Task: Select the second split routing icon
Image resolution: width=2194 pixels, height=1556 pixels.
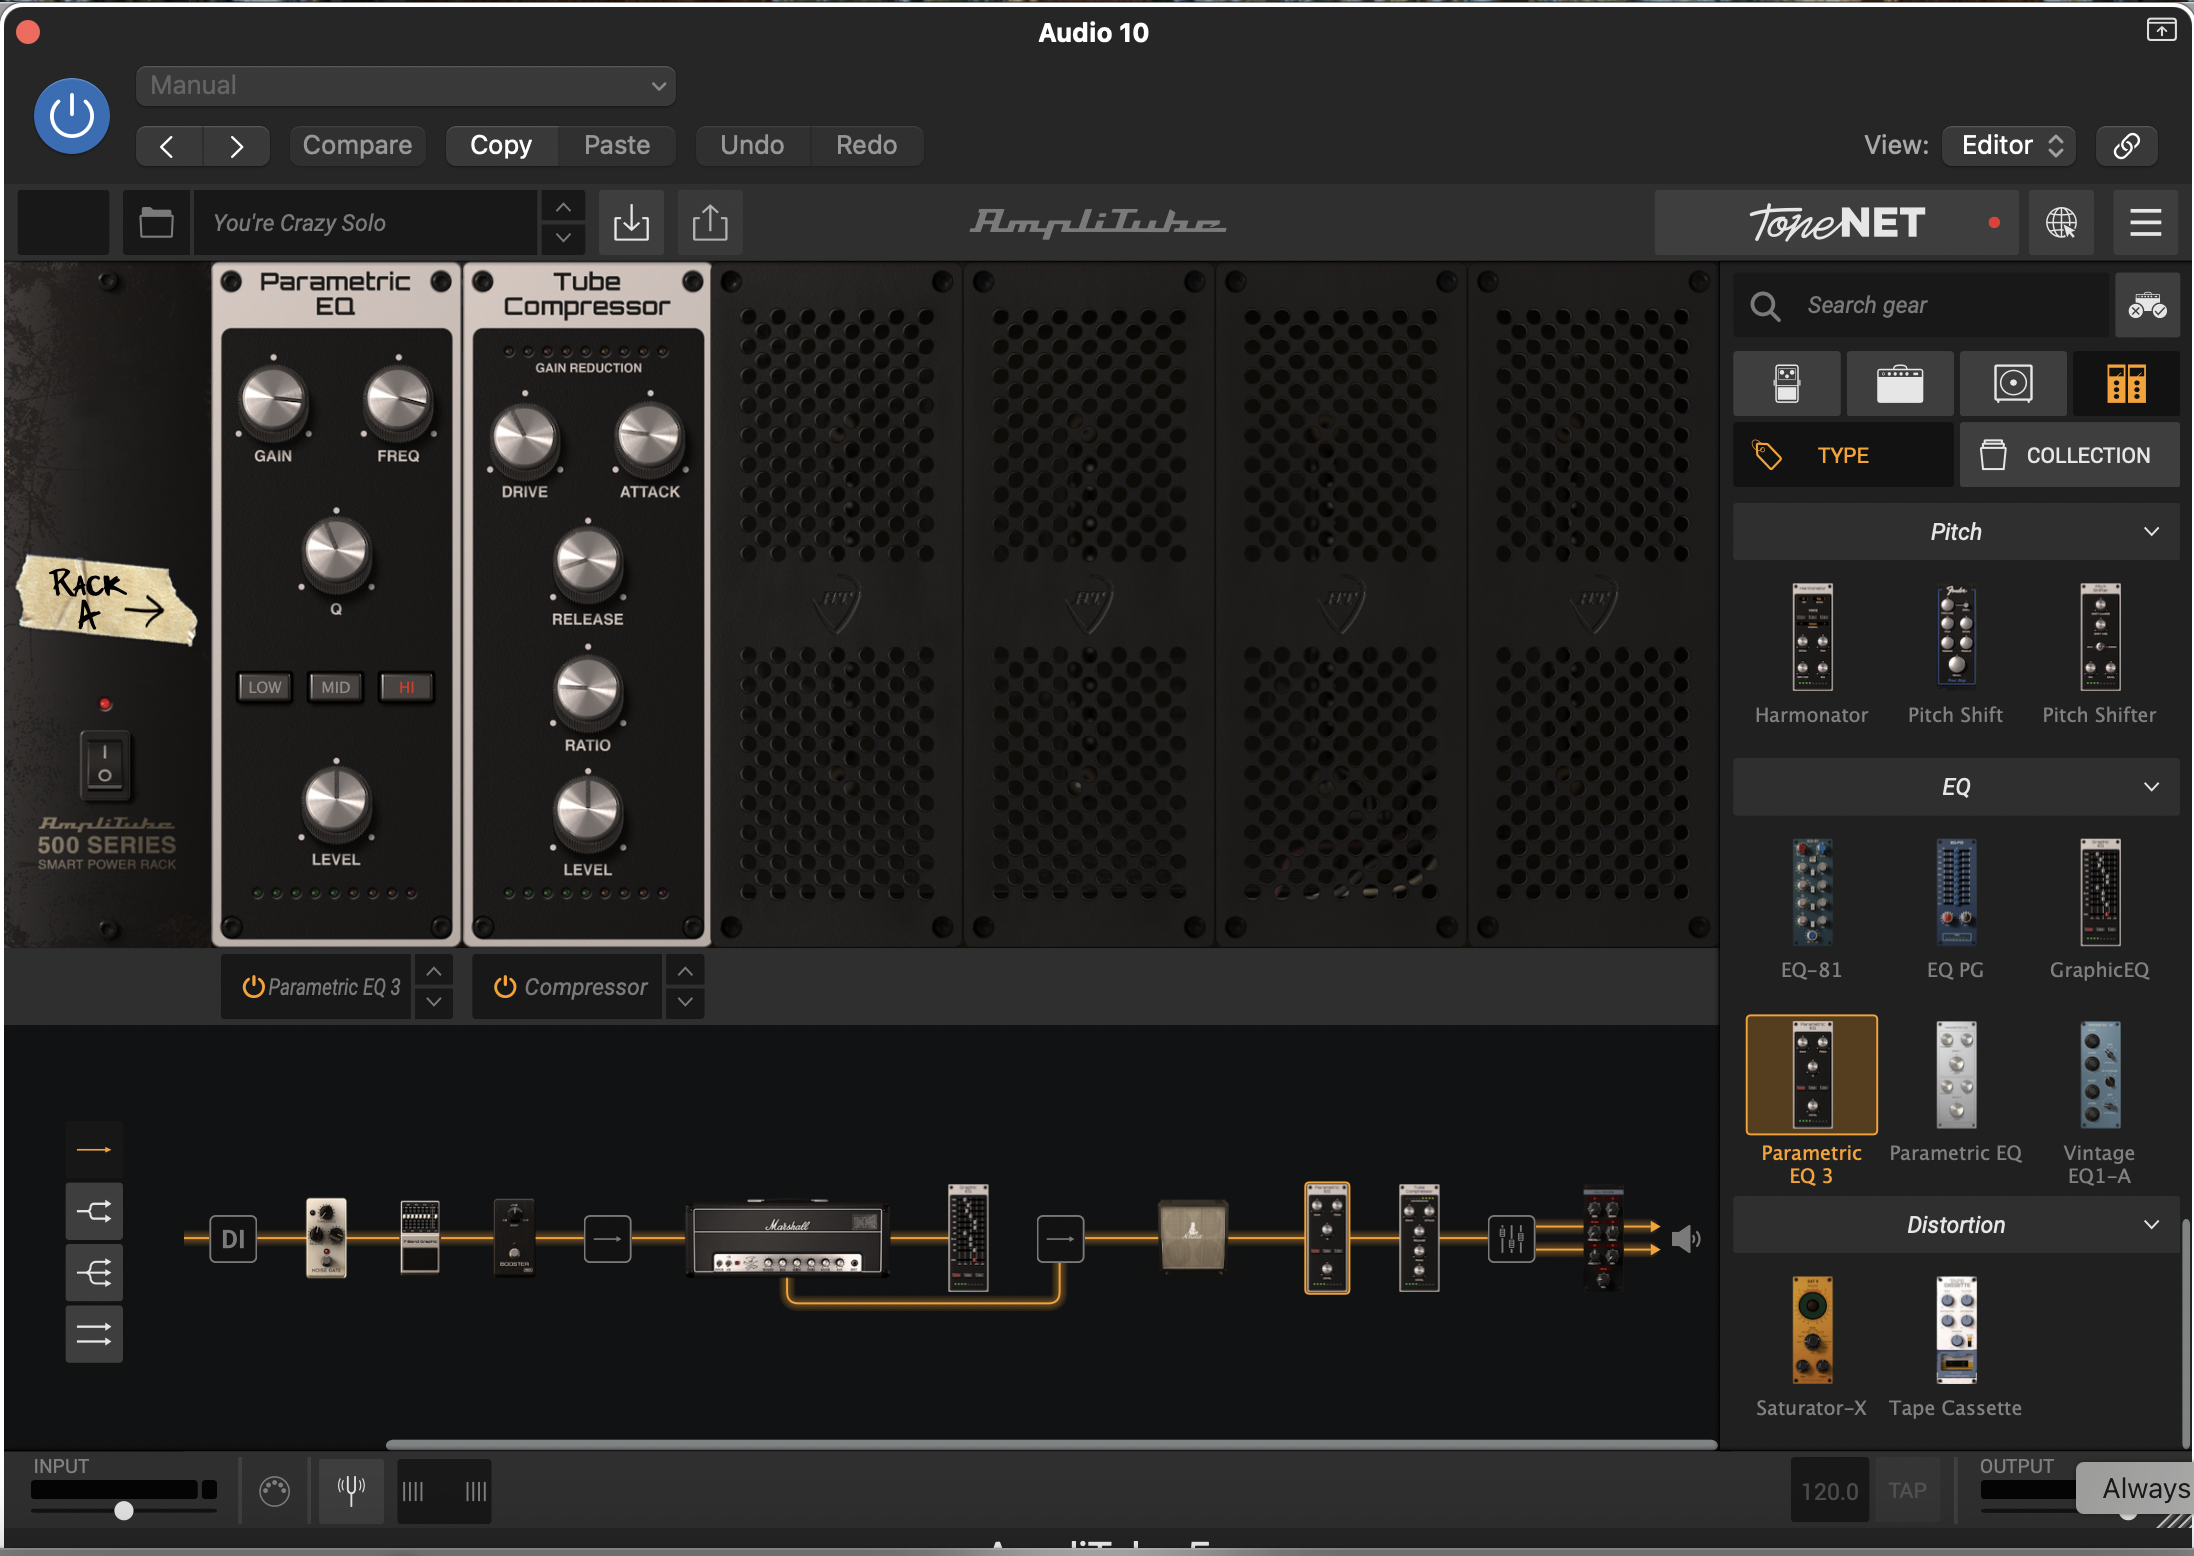Action: 94,1212
